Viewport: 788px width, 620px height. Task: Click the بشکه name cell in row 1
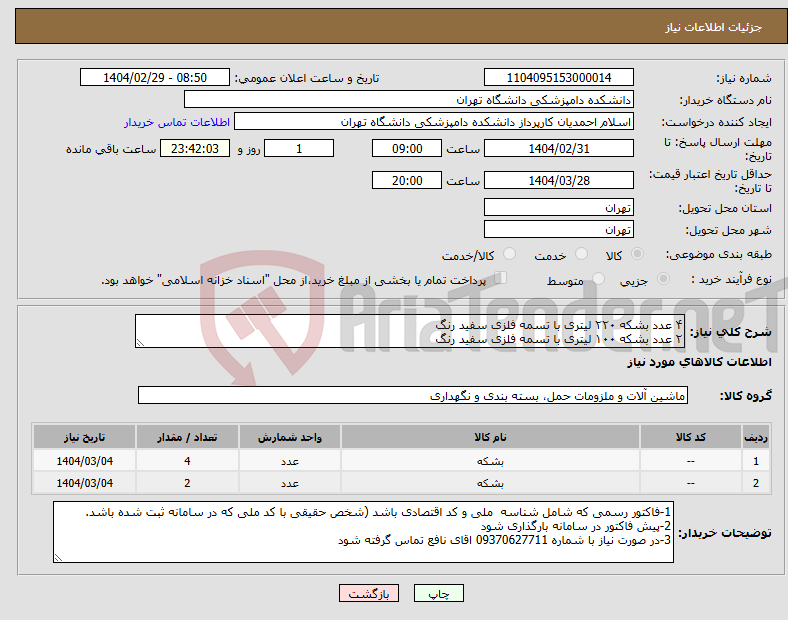pos(490,461)
